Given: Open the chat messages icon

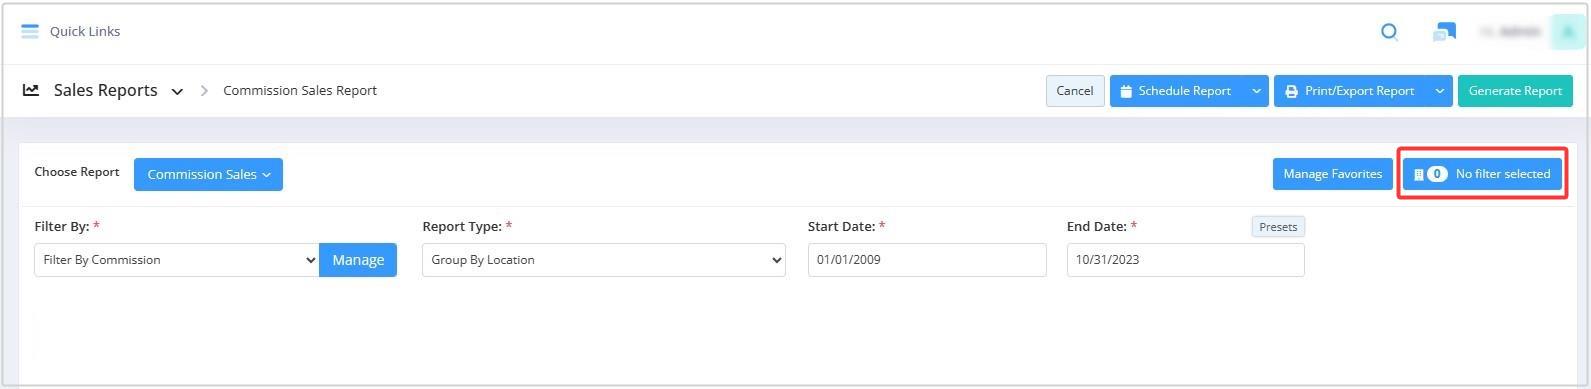Looking at the screenshot, I should [1444, 32].
